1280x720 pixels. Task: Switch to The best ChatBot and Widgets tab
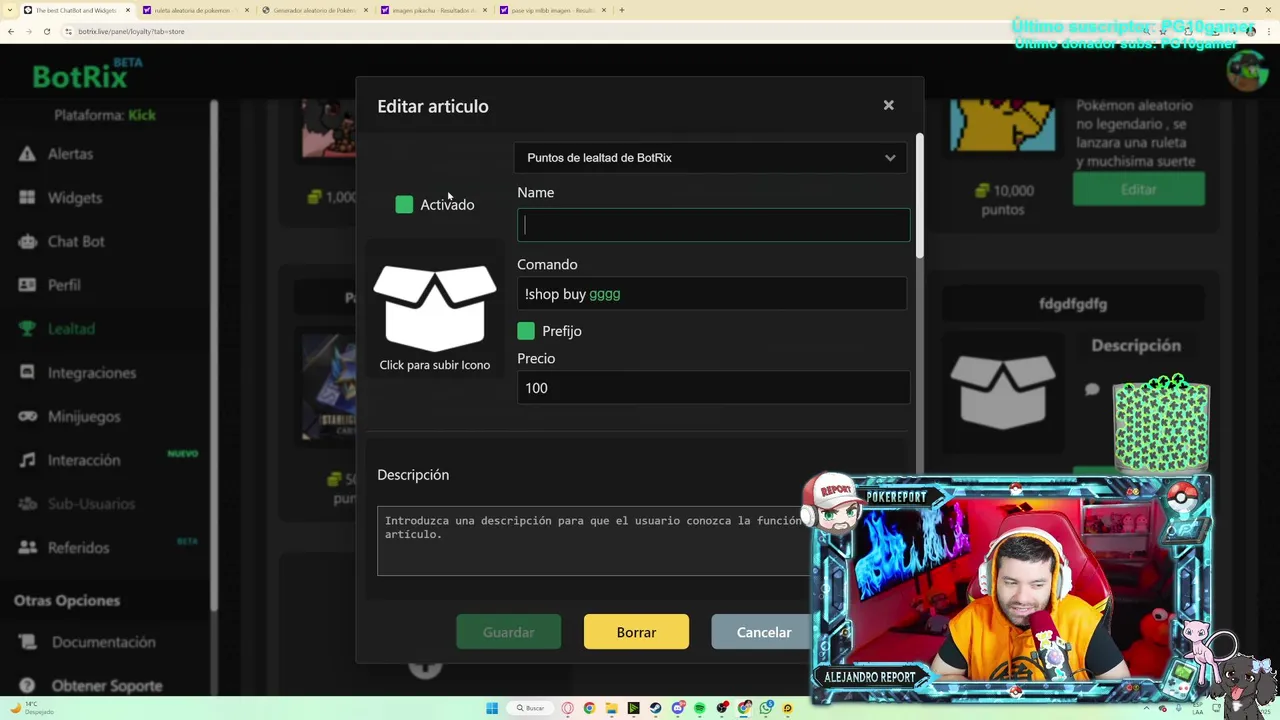(76, 10)
